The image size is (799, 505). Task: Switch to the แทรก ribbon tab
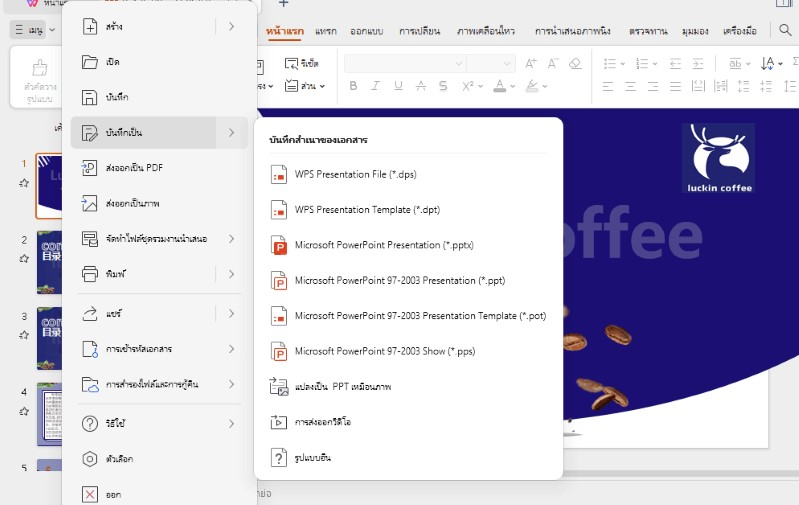[326, 31]
